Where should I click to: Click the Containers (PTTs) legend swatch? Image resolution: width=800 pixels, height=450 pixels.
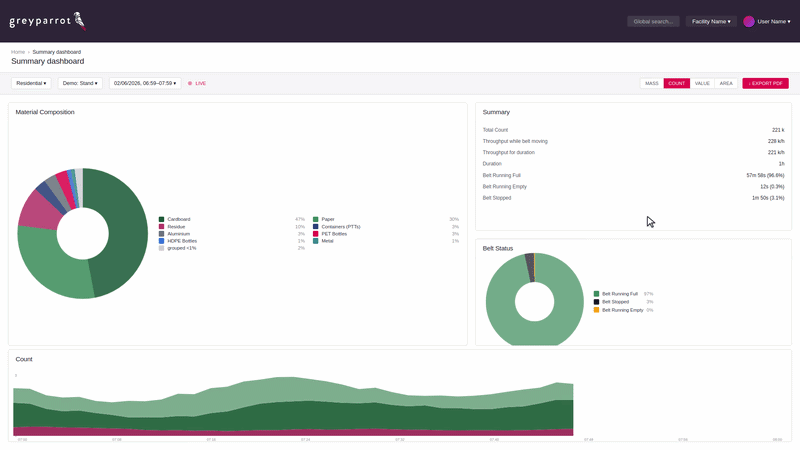point(315,227)
